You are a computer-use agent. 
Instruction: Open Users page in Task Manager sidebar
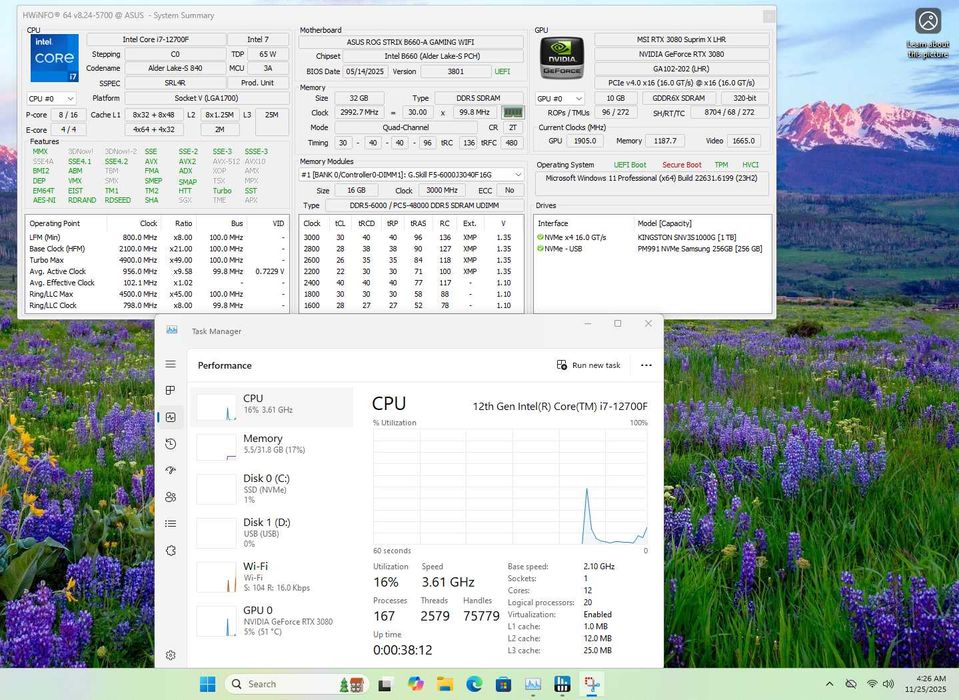point(171,497)
